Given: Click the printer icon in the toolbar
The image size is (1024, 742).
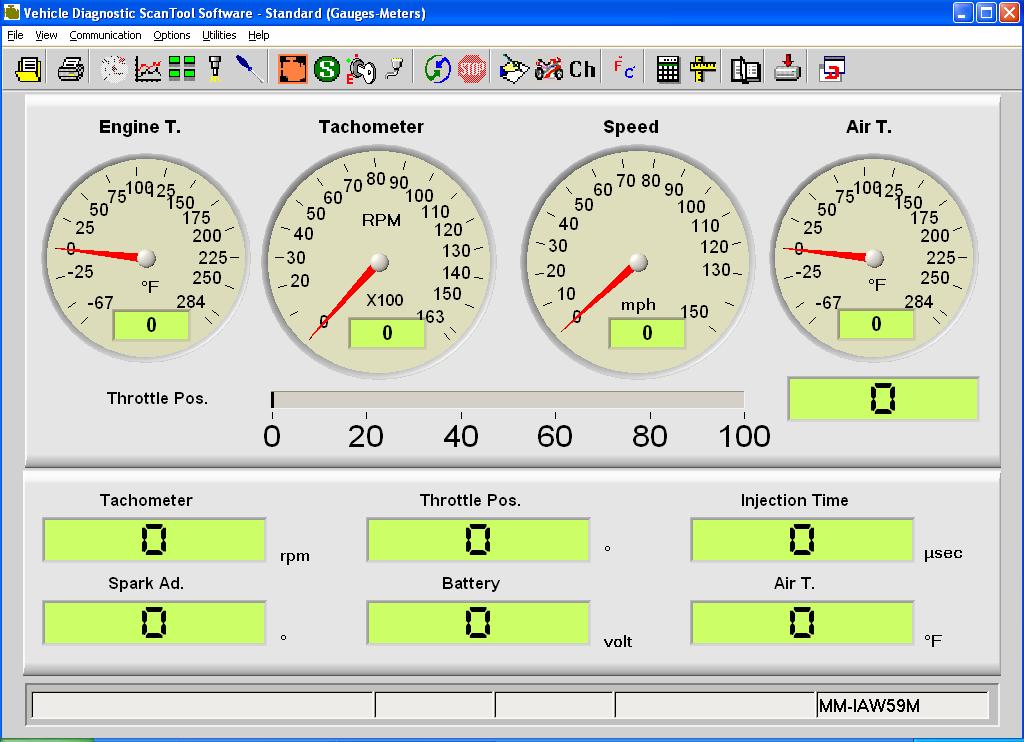Looking at the screenshot, I should [x=70, y=69].
